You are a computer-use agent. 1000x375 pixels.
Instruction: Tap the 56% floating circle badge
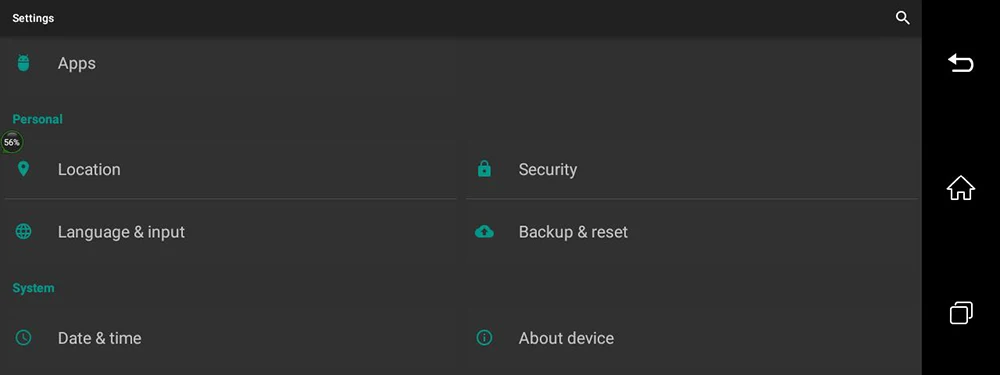(x=11, y=142)
